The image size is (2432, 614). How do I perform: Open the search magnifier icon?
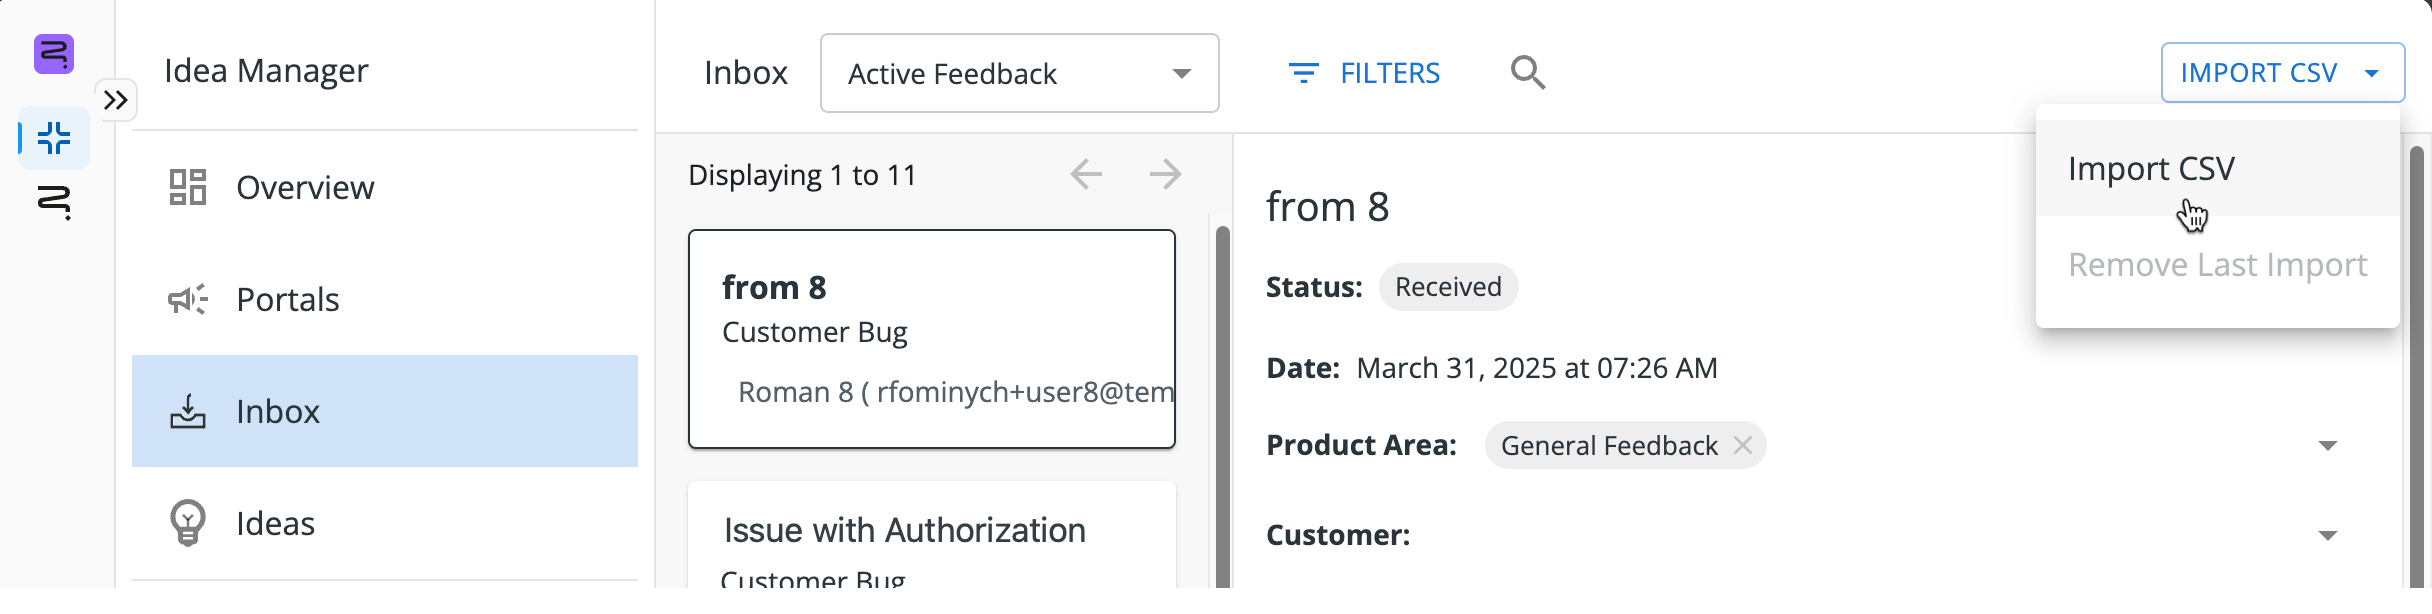(1528, 72)
